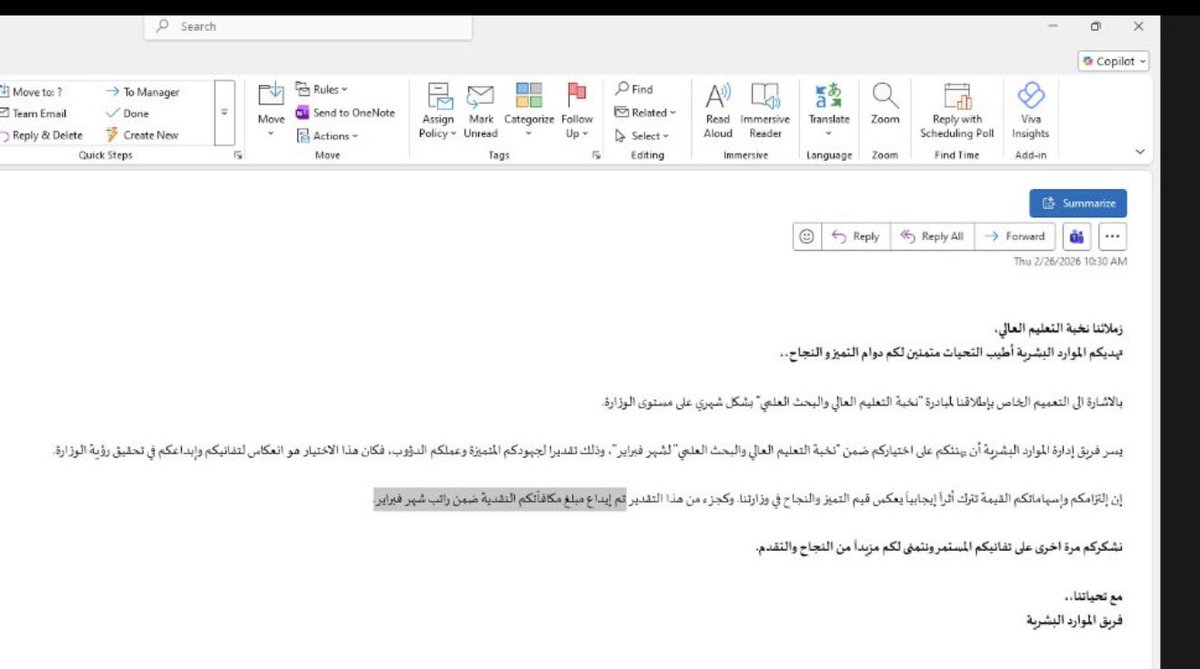Mark the message Unread
Image resolution: width=1200 pixels, height=669 pixels.
pyautogui.click(x=480, y=110)
